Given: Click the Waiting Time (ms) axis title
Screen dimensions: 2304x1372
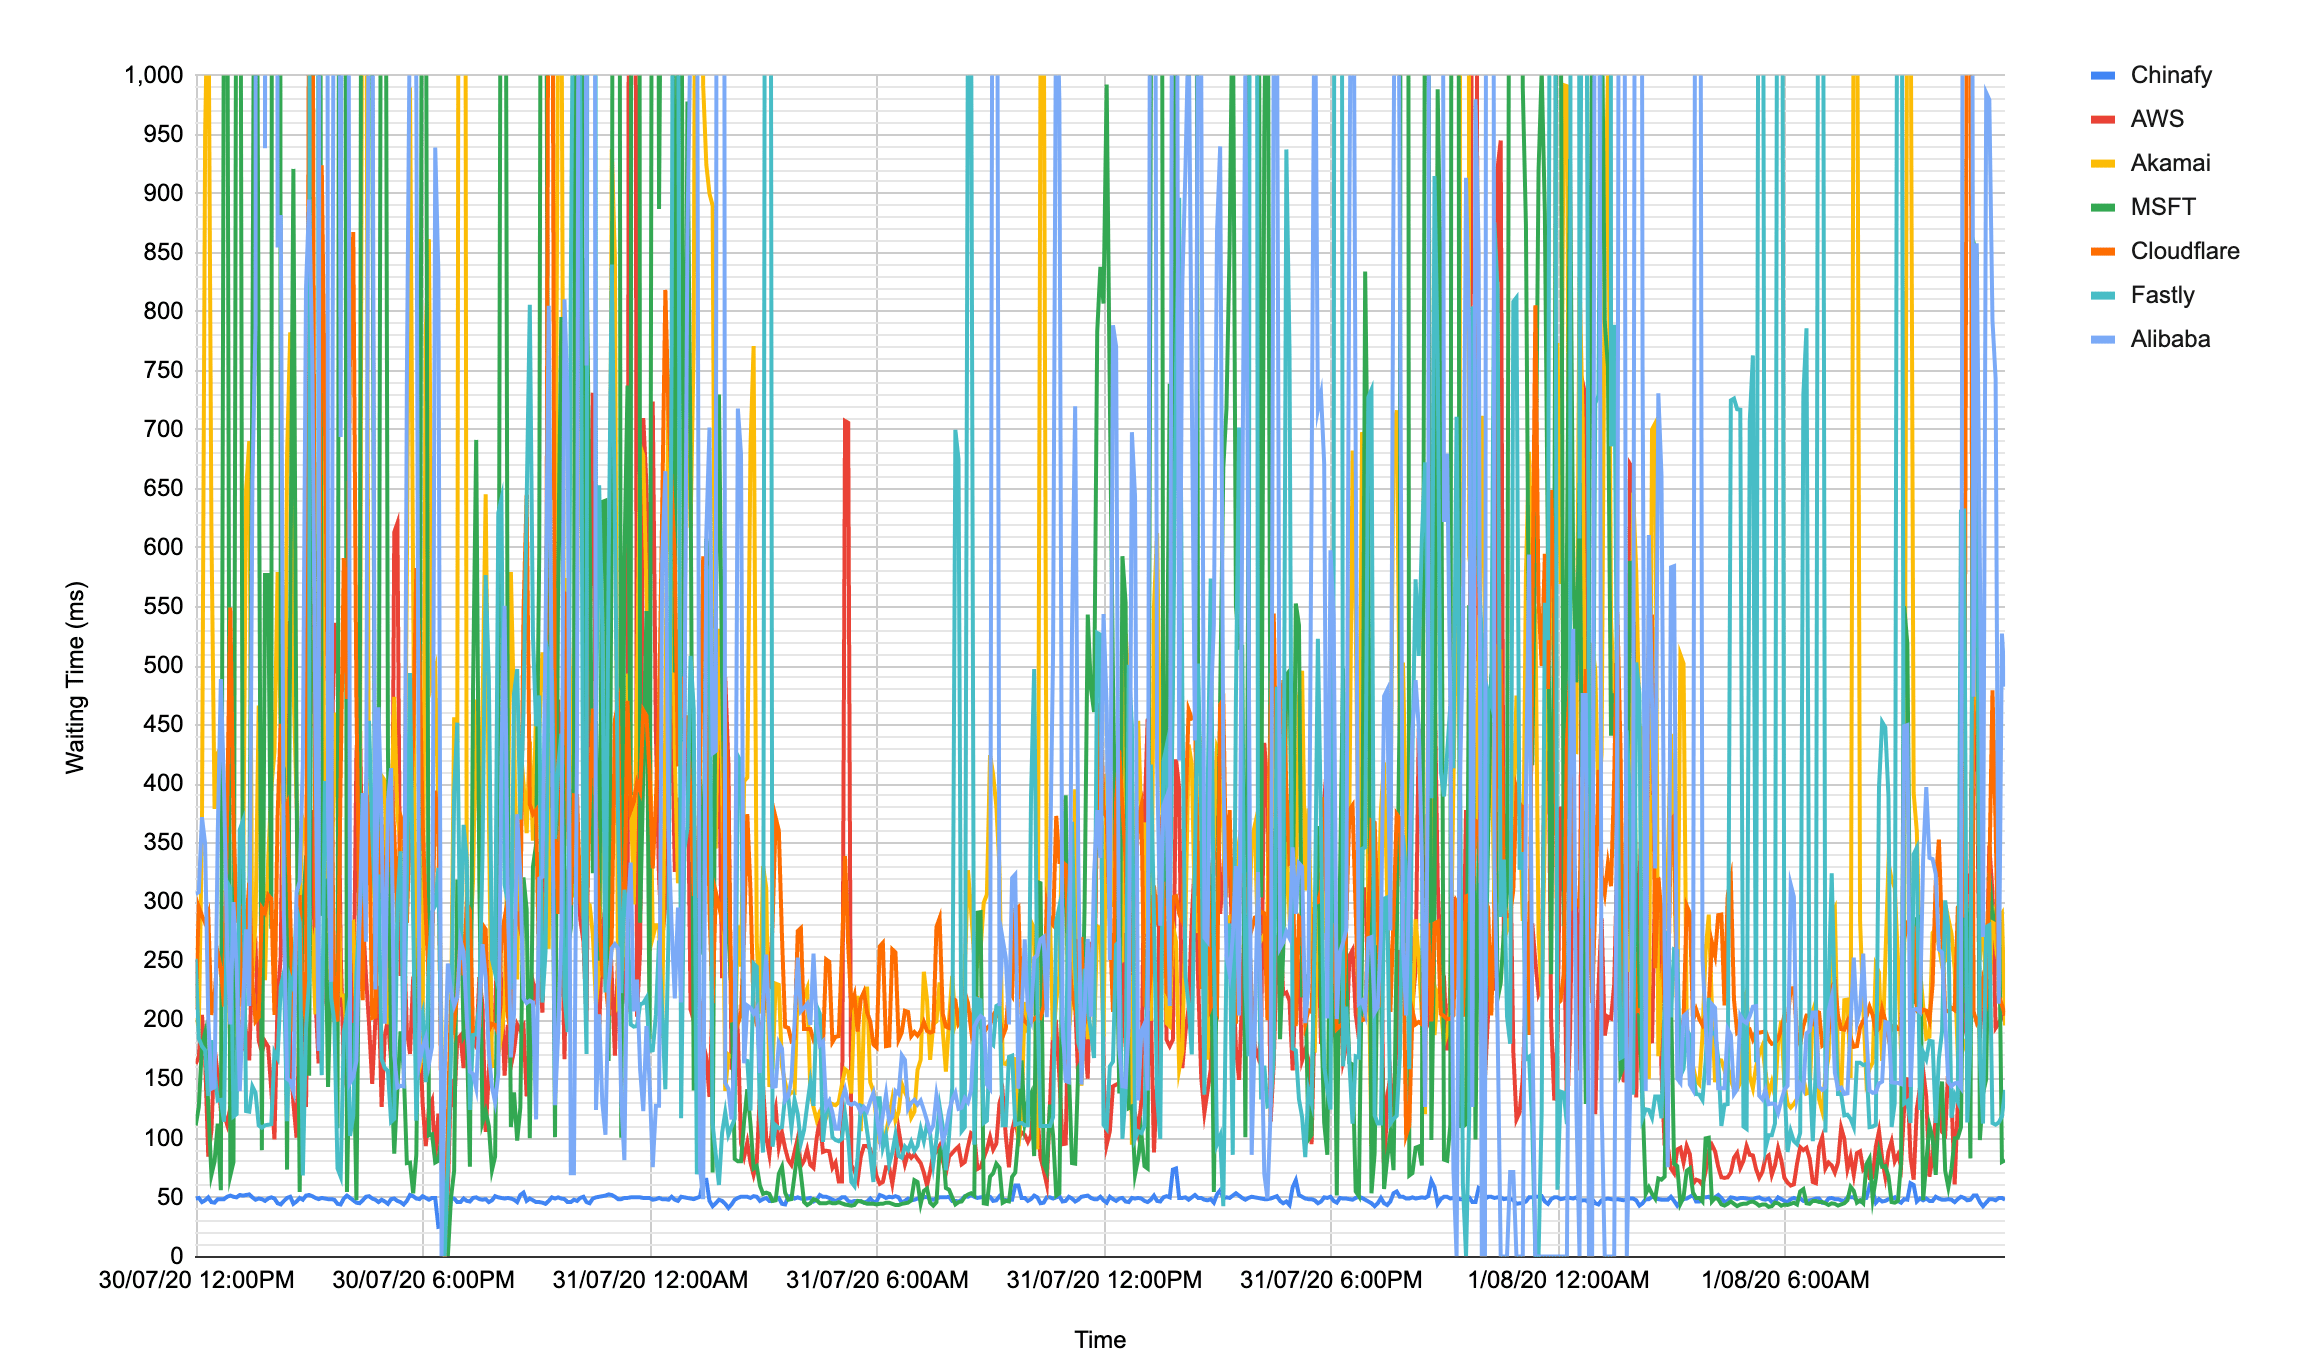Looking at the screenshot, I should pos(76,677).
